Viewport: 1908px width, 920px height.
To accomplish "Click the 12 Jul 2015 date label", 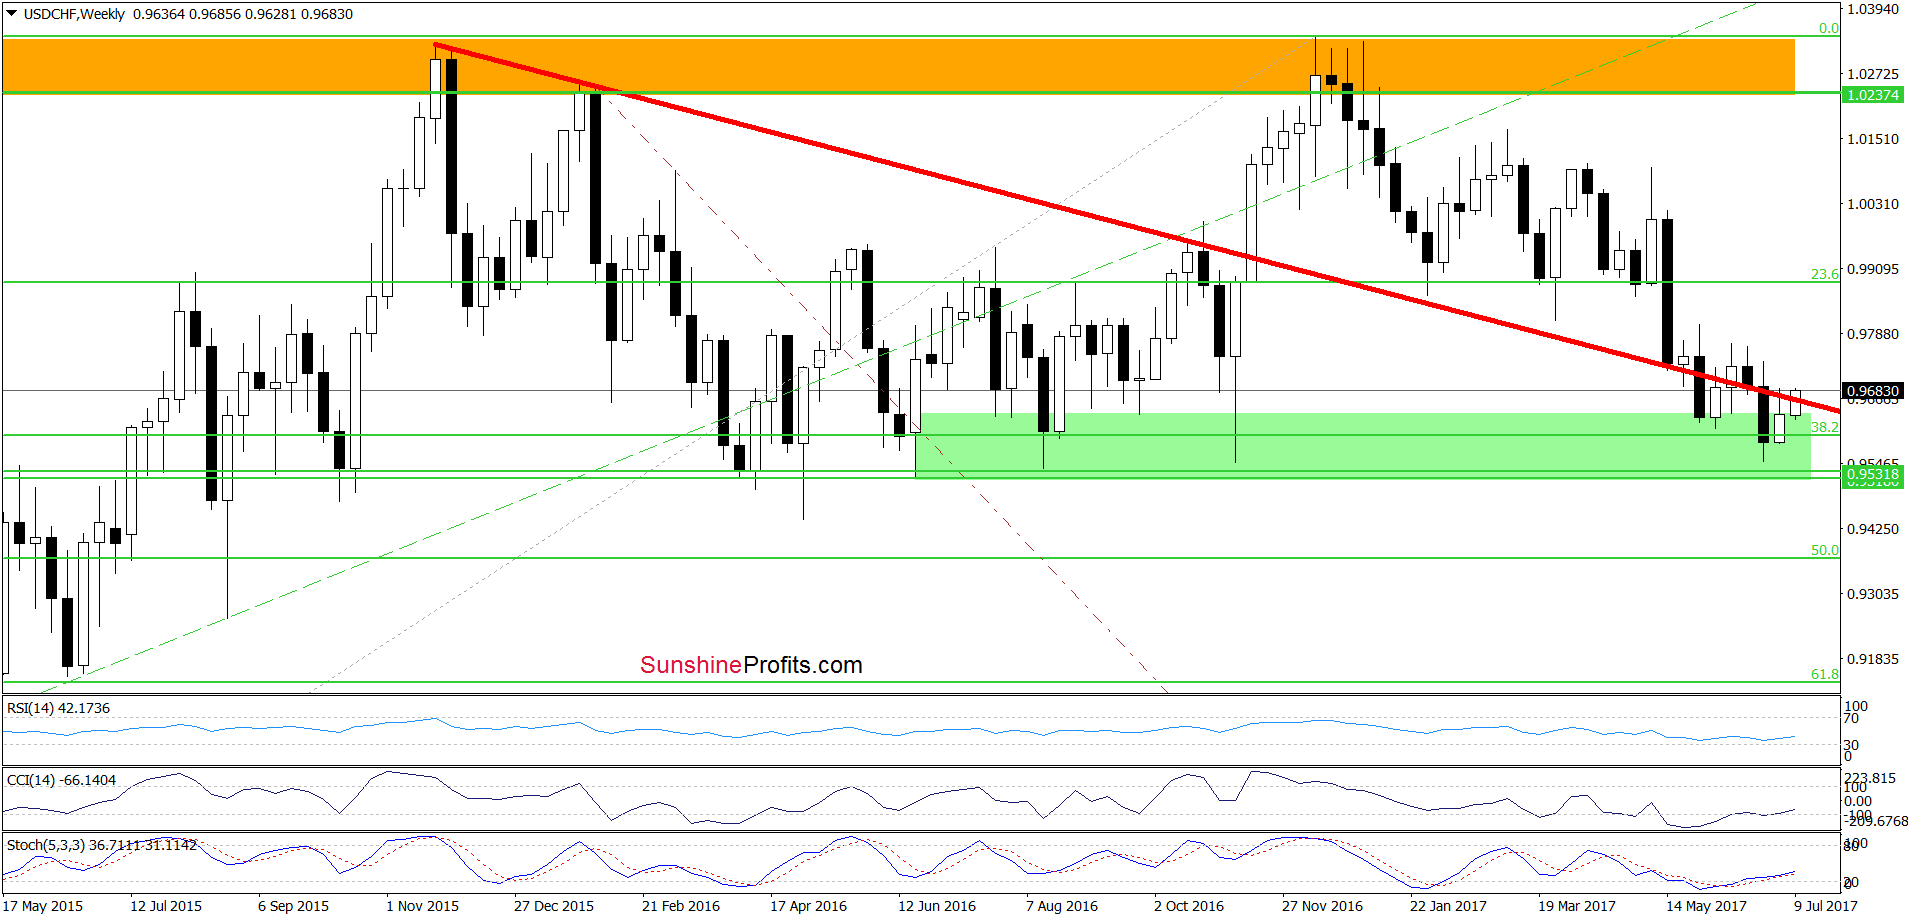I will click(166, 906).
